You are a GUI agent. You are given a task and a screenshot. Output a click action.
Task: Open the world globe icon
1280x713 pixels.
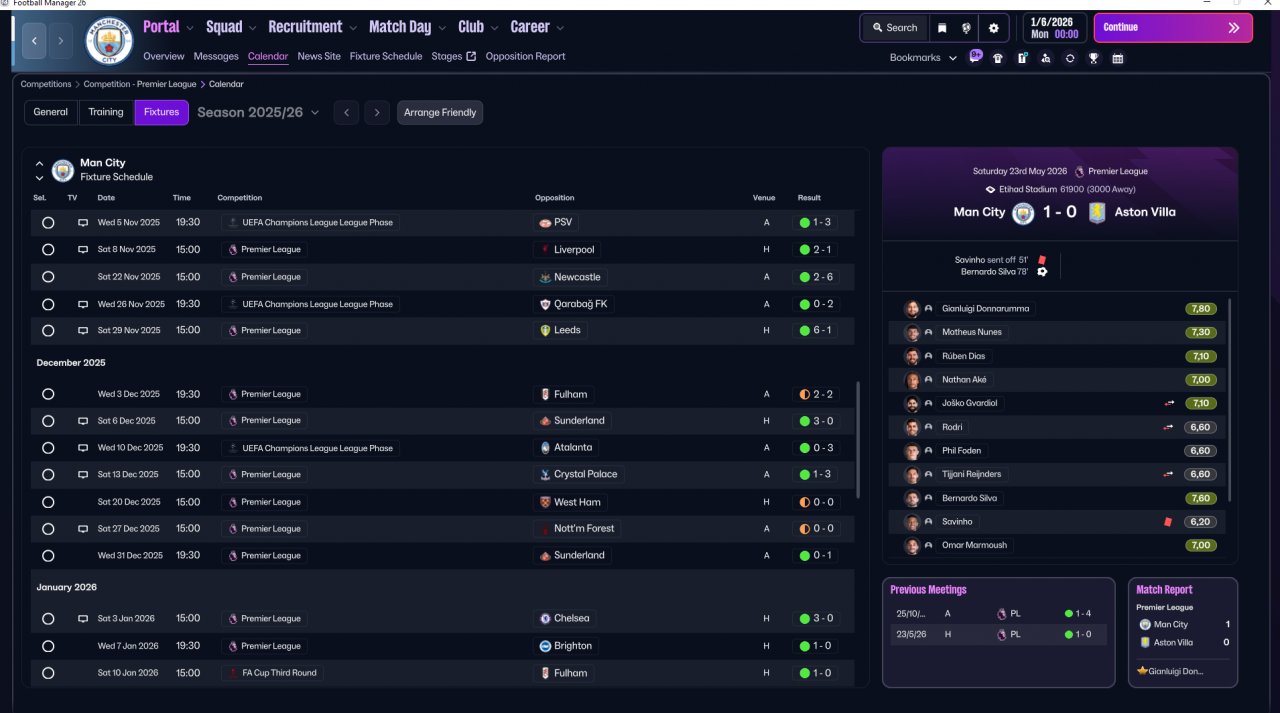pyautogui.click(x=966, y=28)
